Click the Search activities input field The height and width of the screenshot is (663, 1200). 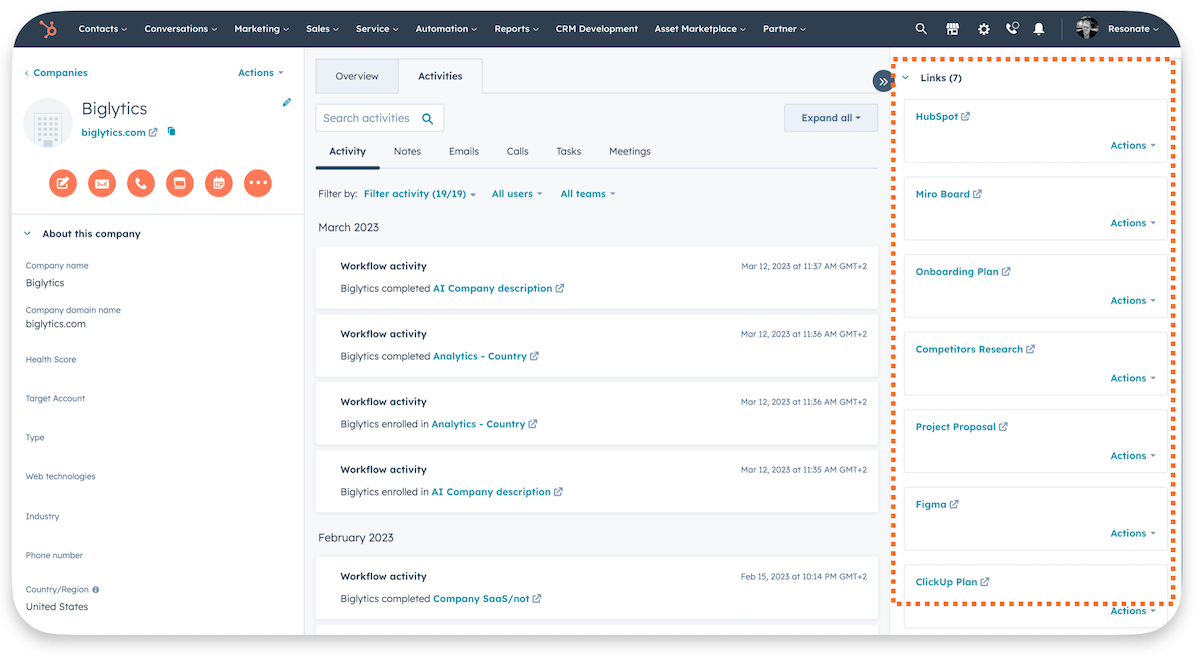point(380,118)
